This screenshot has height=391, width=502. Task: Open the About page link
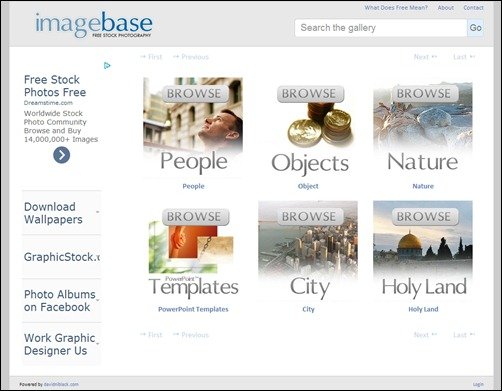click(x=446, y=8)
